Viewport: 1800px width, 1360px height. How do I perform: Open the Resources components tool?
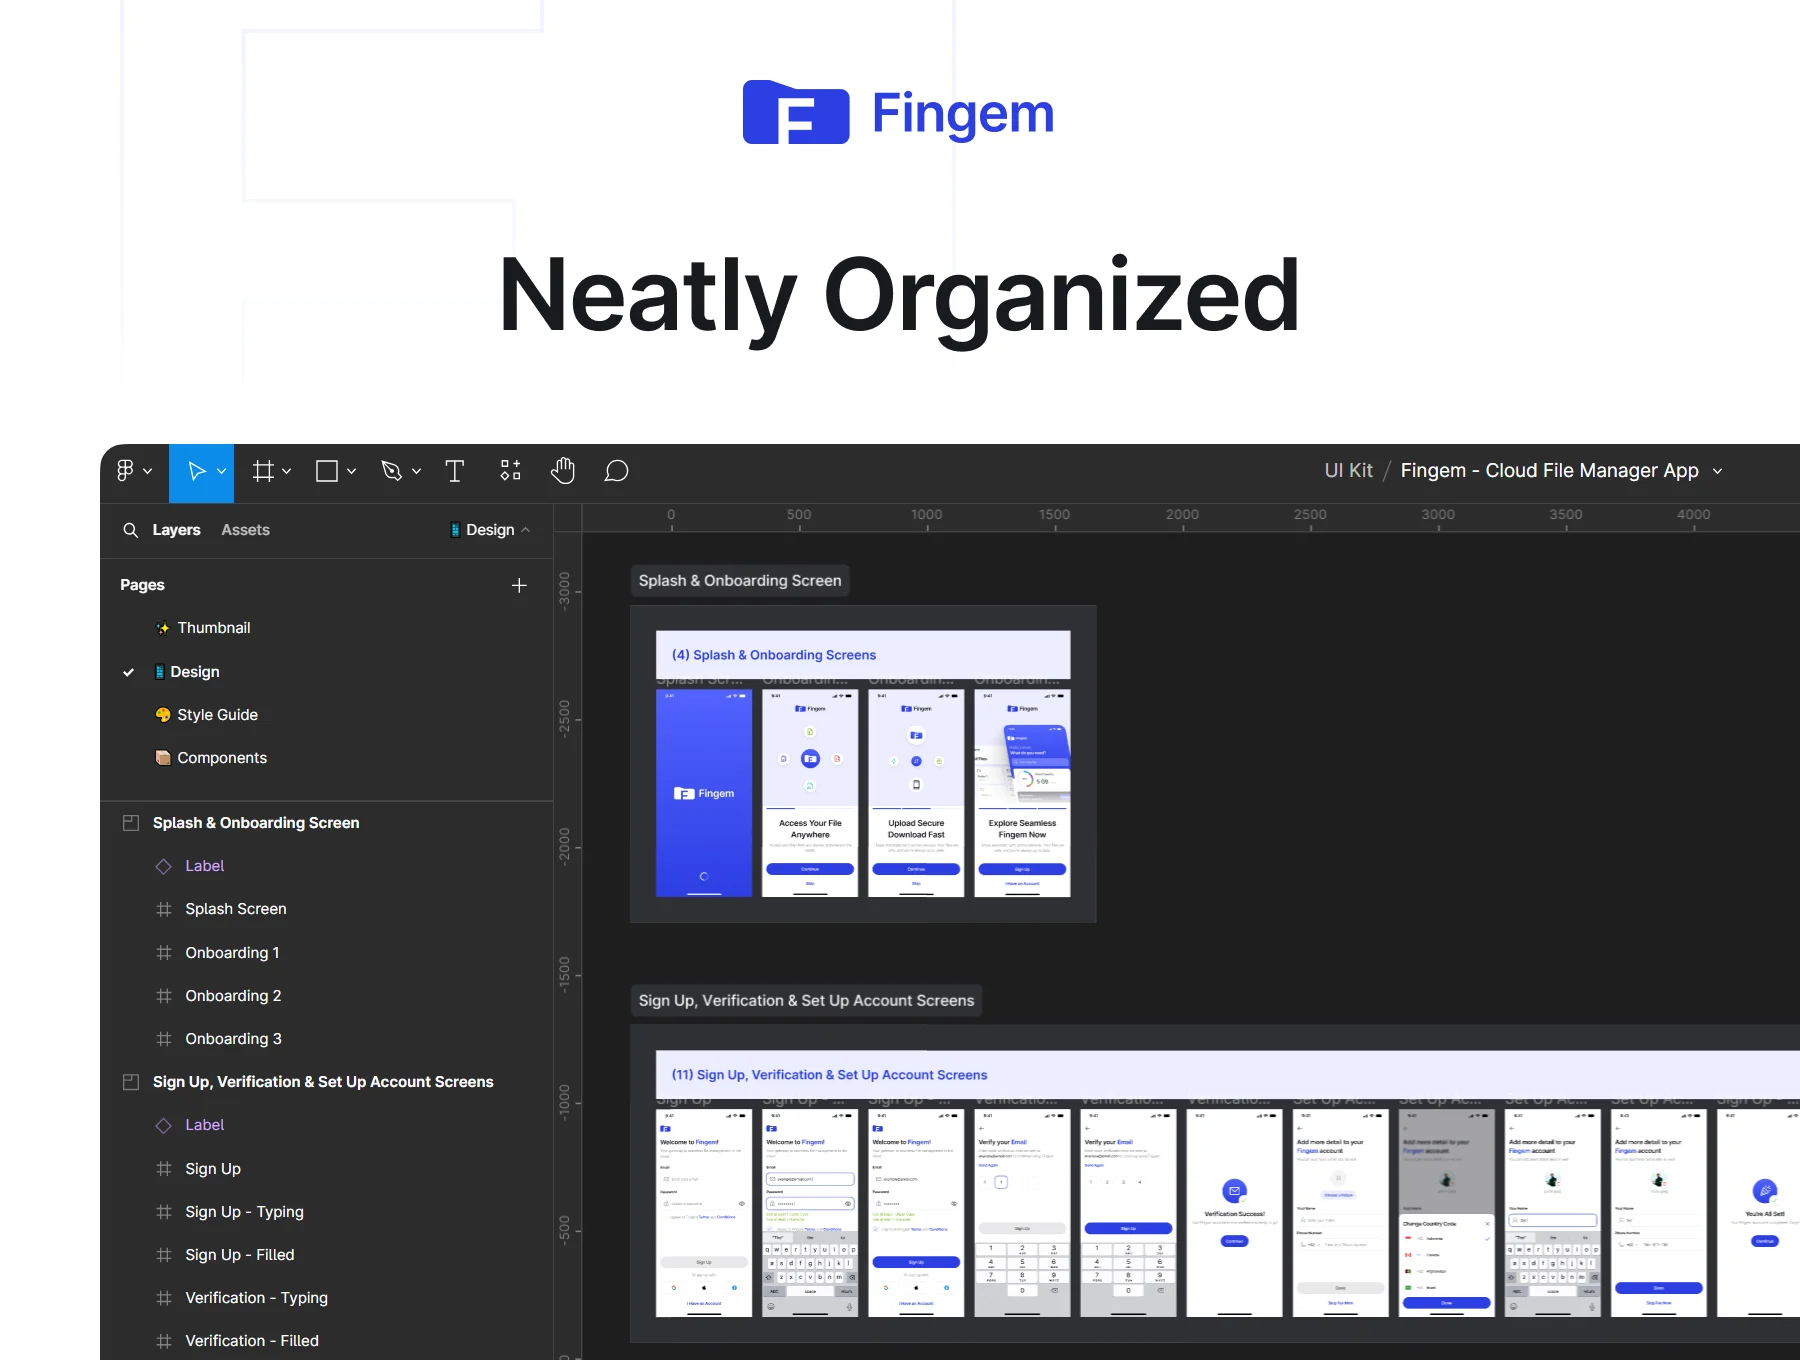click(510, 471)
